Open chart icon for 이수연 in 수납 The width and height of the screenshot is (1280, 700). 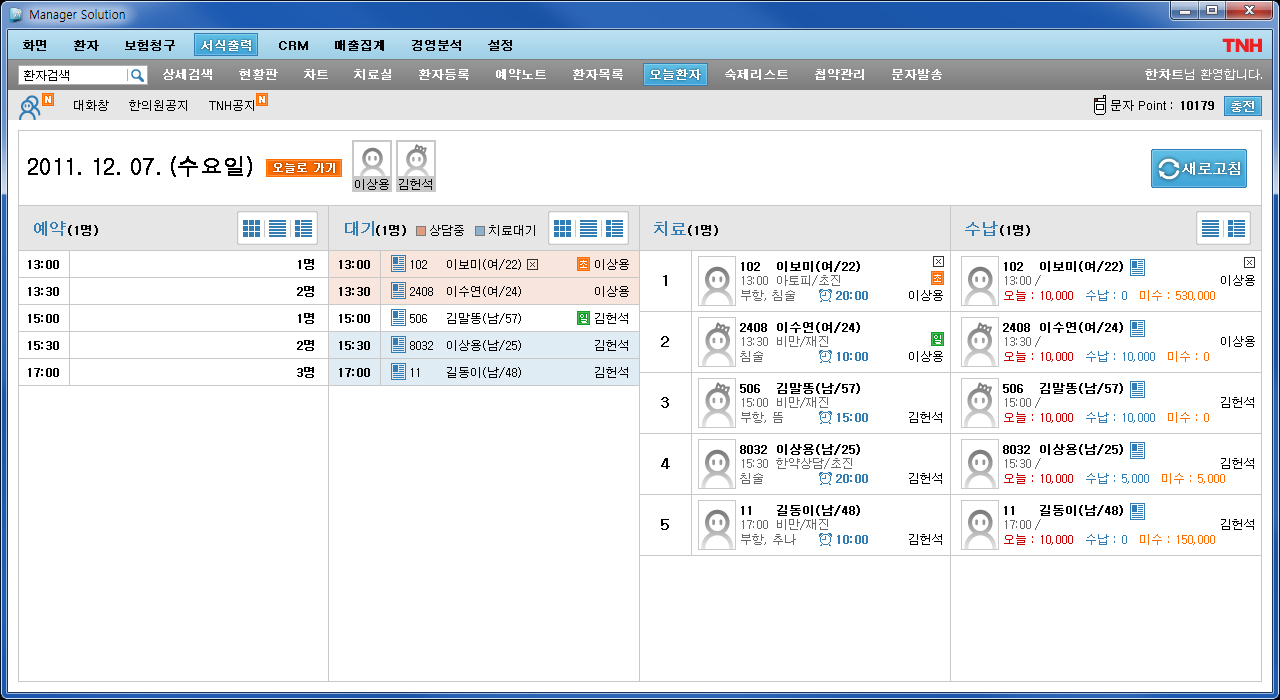(x=1137, y=327)
